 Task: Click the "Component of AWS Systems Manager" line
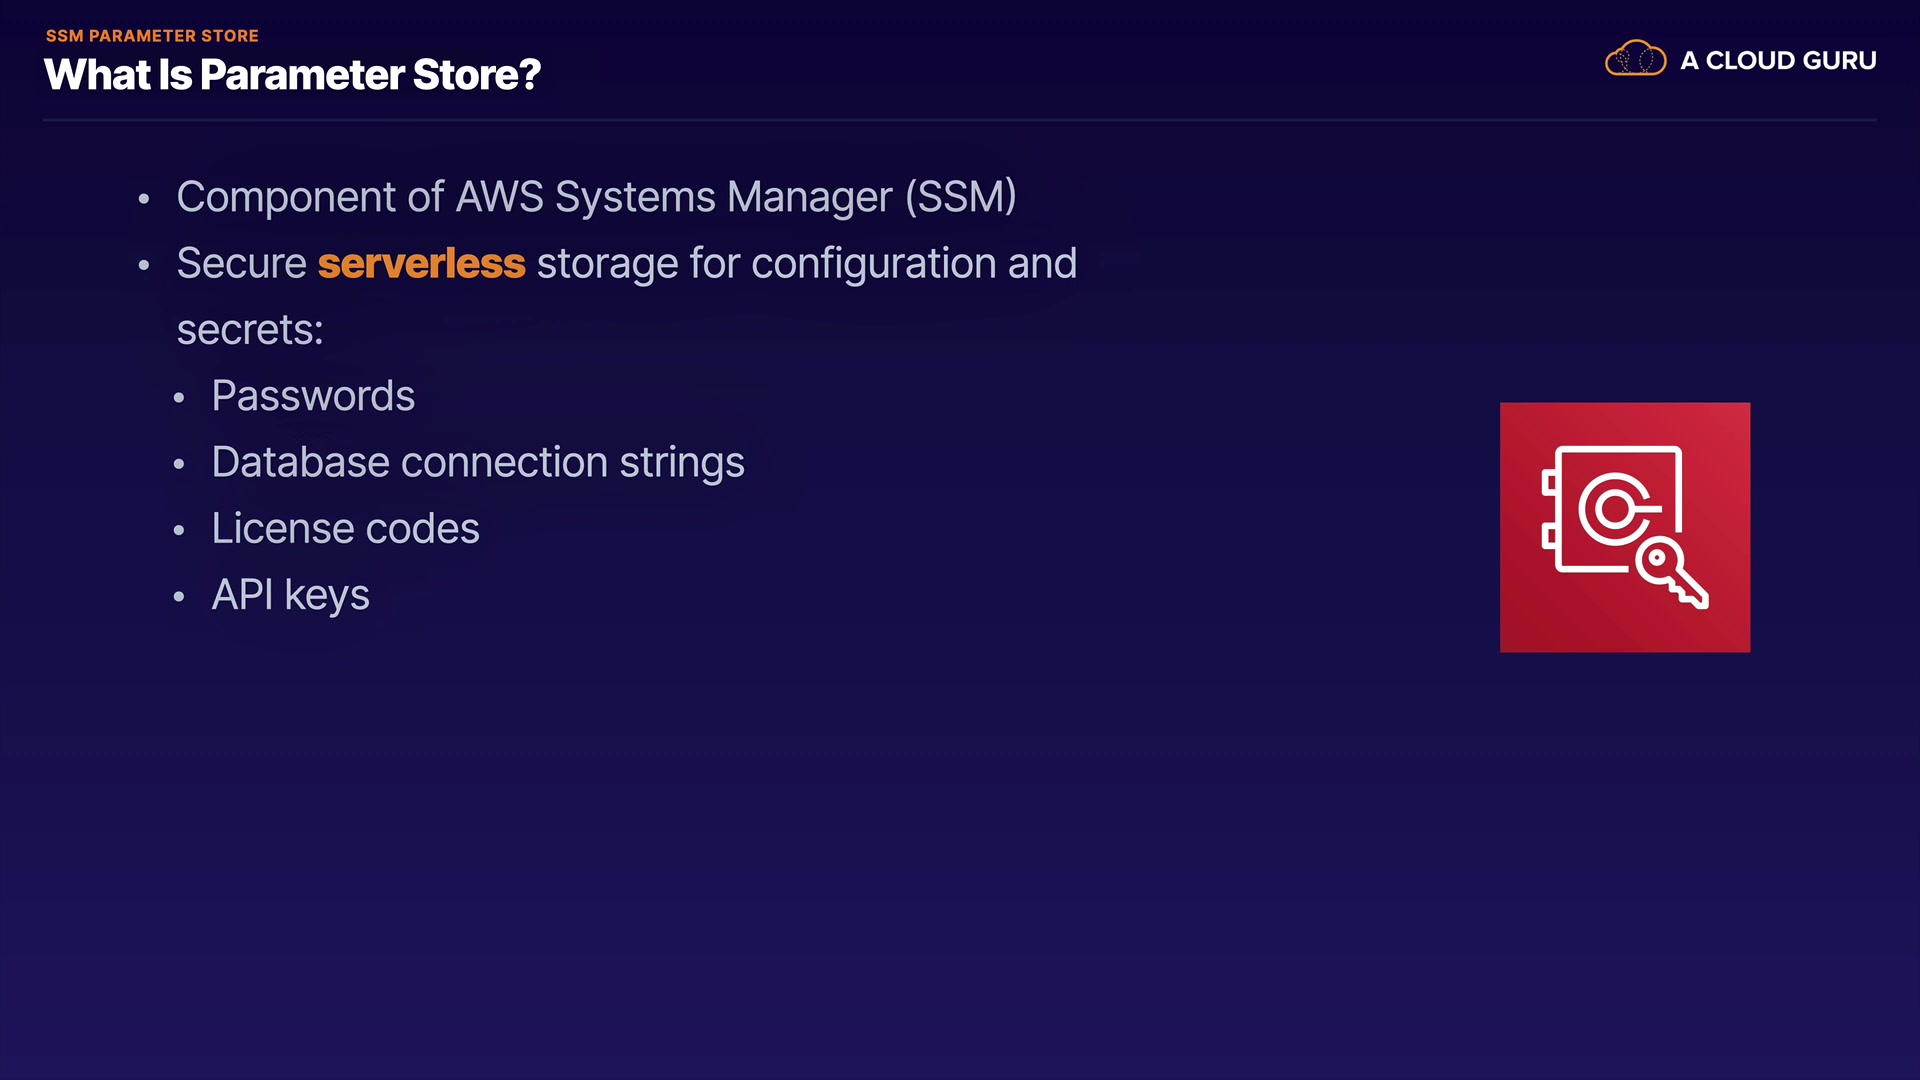(x=596, y=197)
